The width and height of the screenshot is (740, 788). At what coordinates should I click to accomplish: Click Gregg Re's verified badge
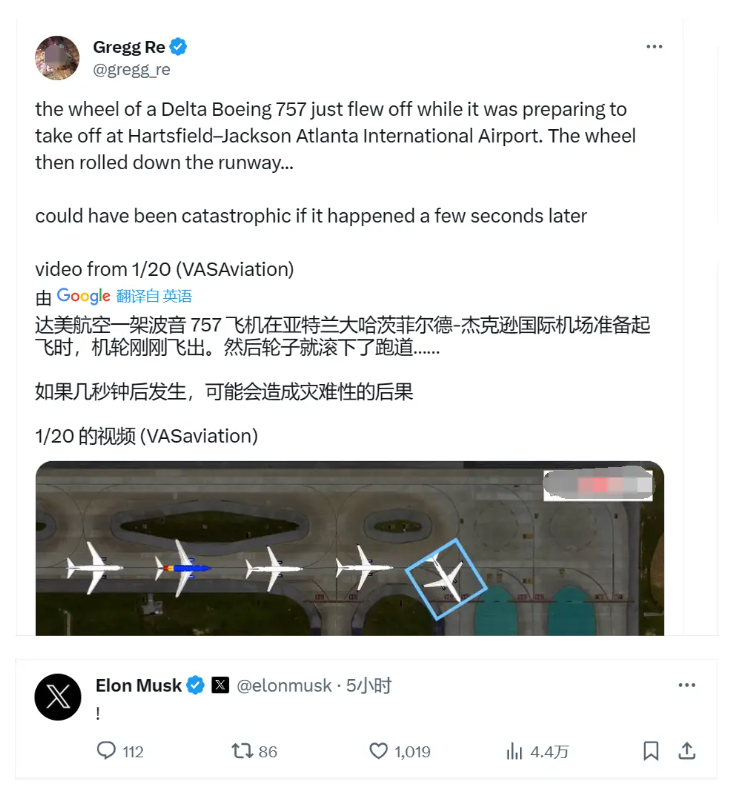178,47
